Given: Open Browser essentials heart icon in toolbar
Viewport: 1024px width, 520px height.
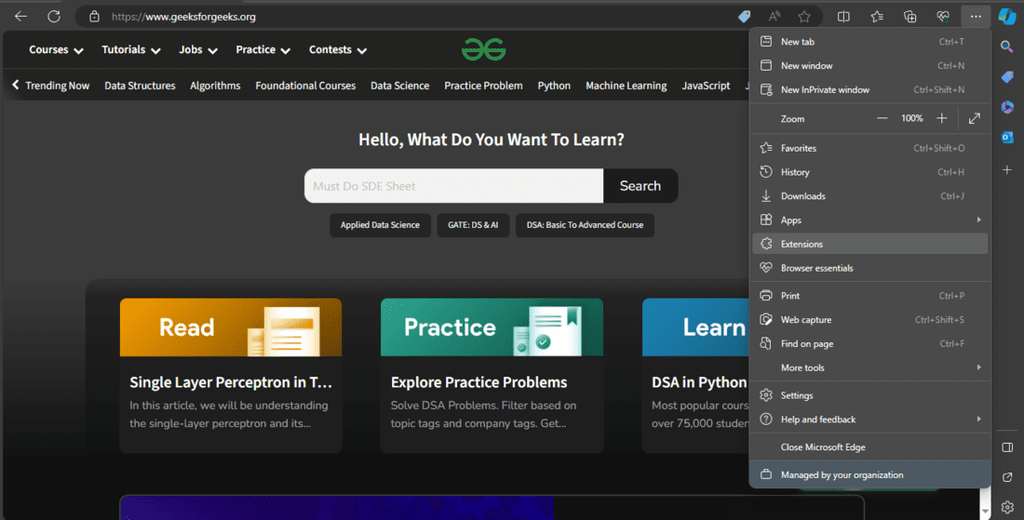Looking at the screenshot, I should click(x=942, y=16).
